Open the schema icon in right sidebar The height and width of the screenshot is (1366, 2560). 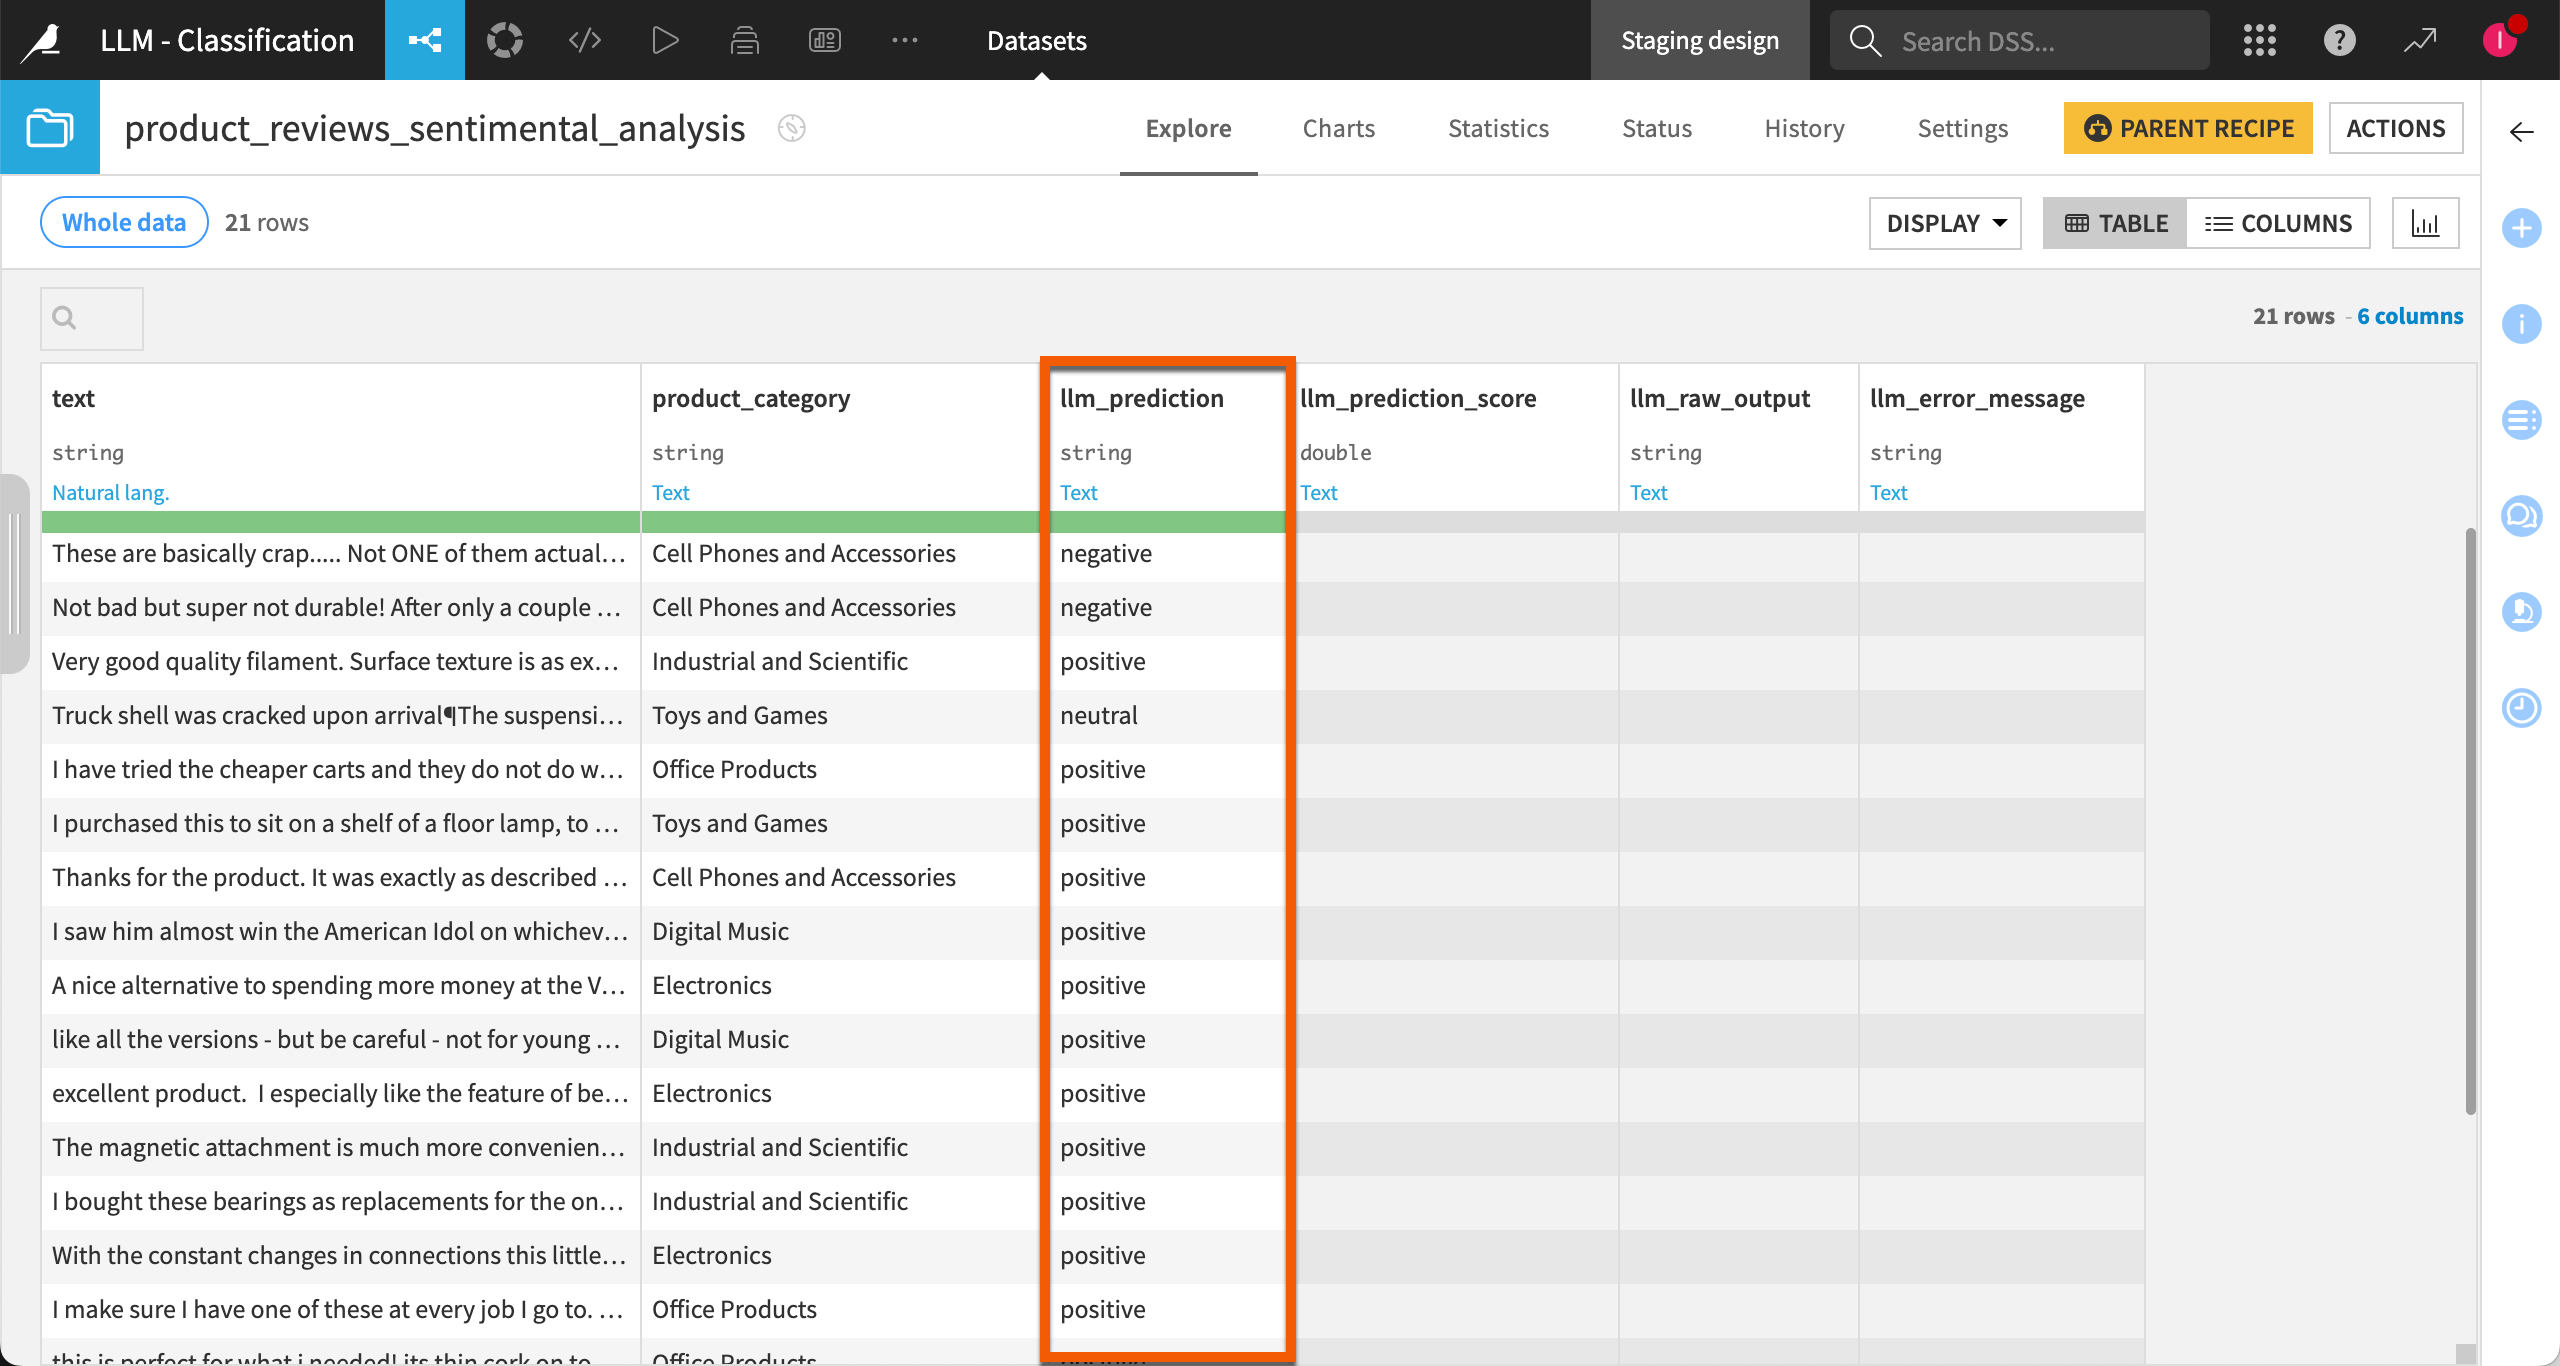pyautogui.click(x=2522, y=420)
